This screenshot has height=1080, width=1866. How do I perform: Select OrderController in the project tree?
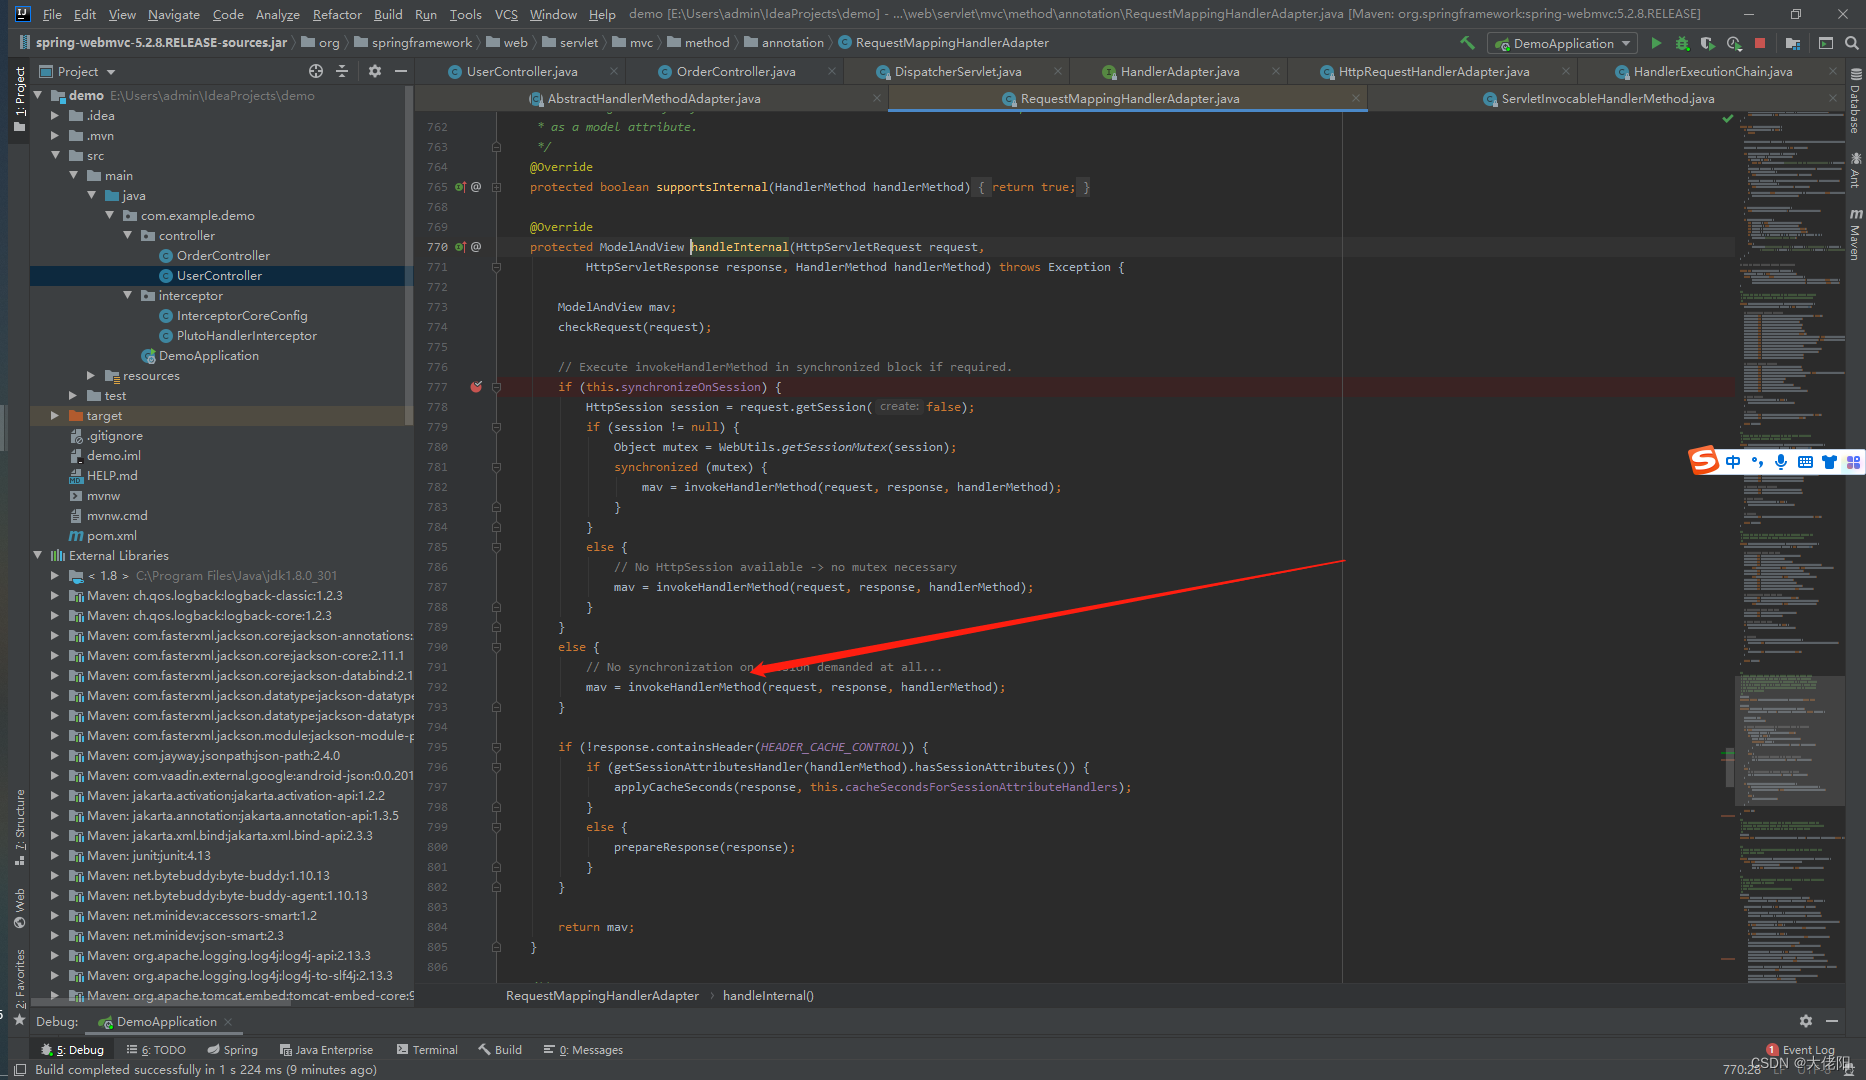[223, 255]
